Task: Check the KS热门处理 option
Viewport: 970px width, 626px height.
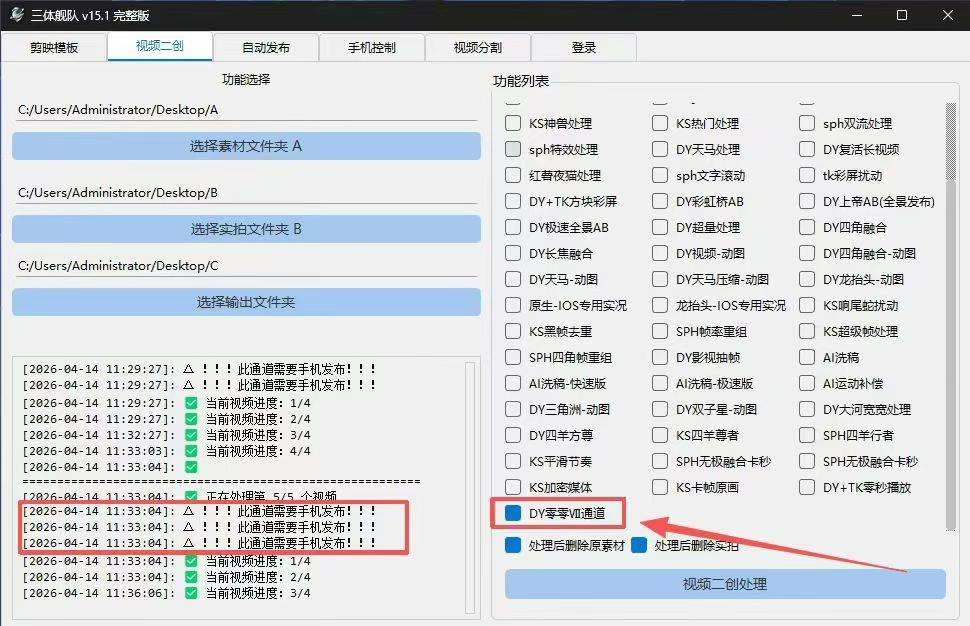Action: (x=660, y=123)
